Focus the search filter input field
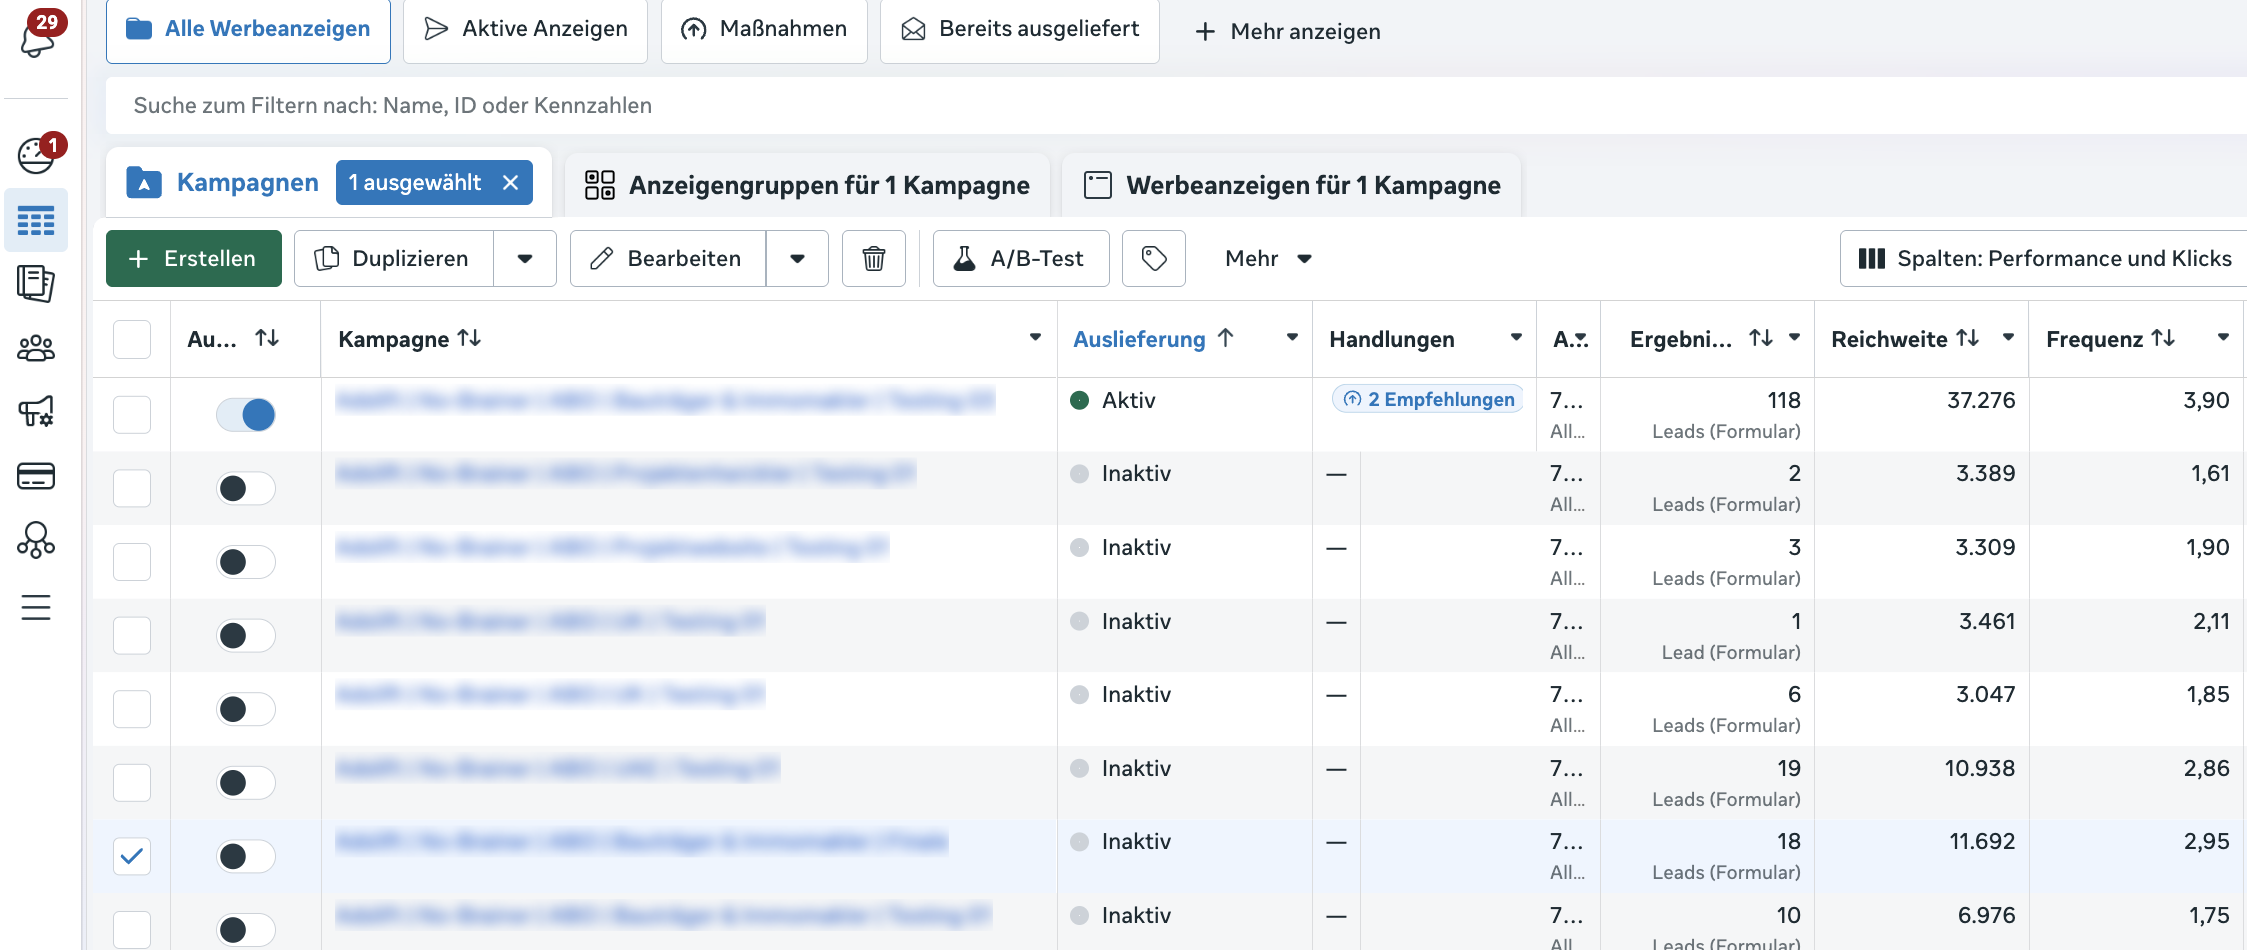Image resolution: width=2247 pixels, height=950 pixels. (1176, 106)
